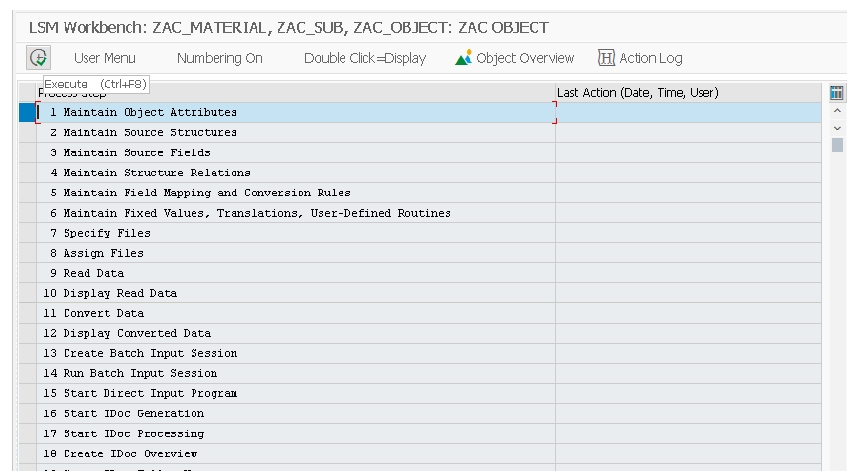Click Last Action column header

click(637, 93)
